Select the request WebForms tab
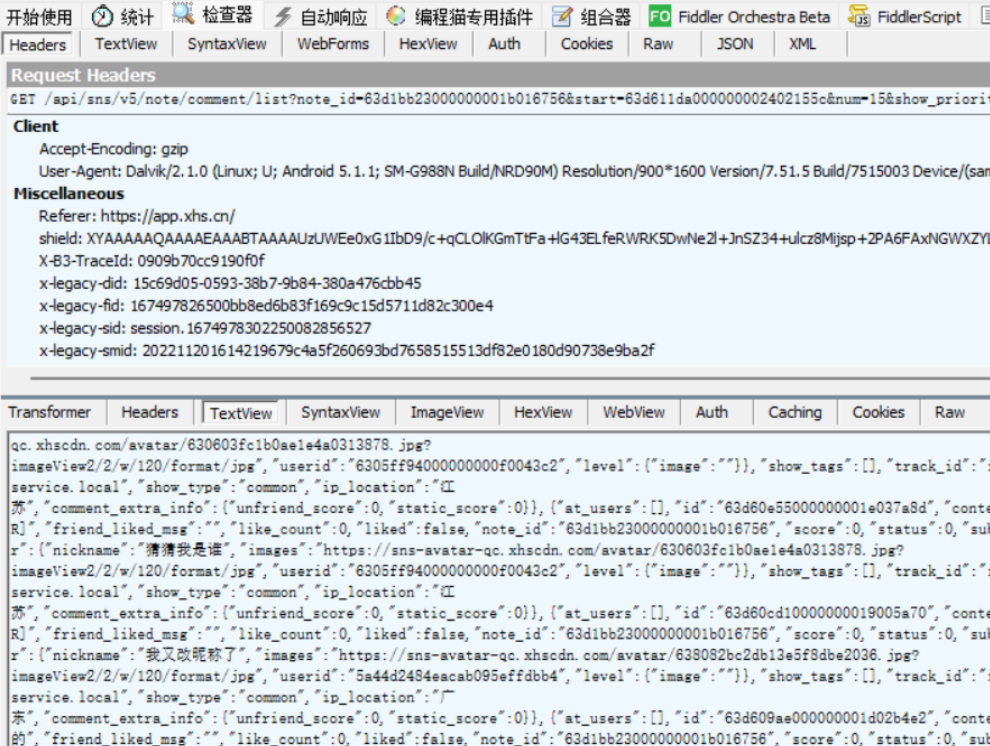This screenshot has height=746, width=990. tap(333, 44)
